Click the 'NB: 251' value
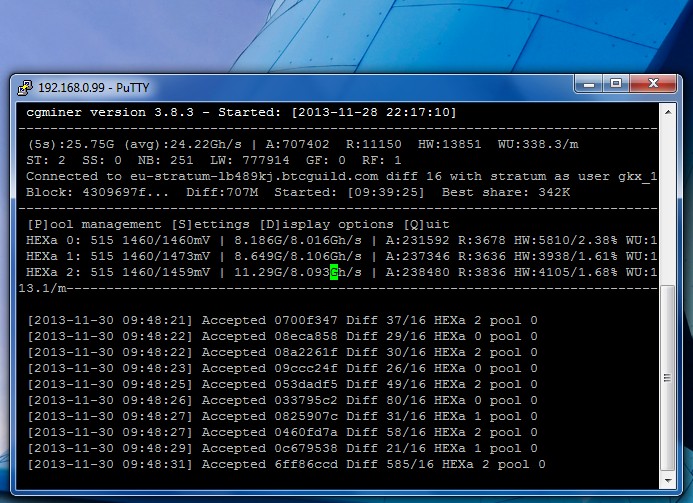 coord(165,160)
